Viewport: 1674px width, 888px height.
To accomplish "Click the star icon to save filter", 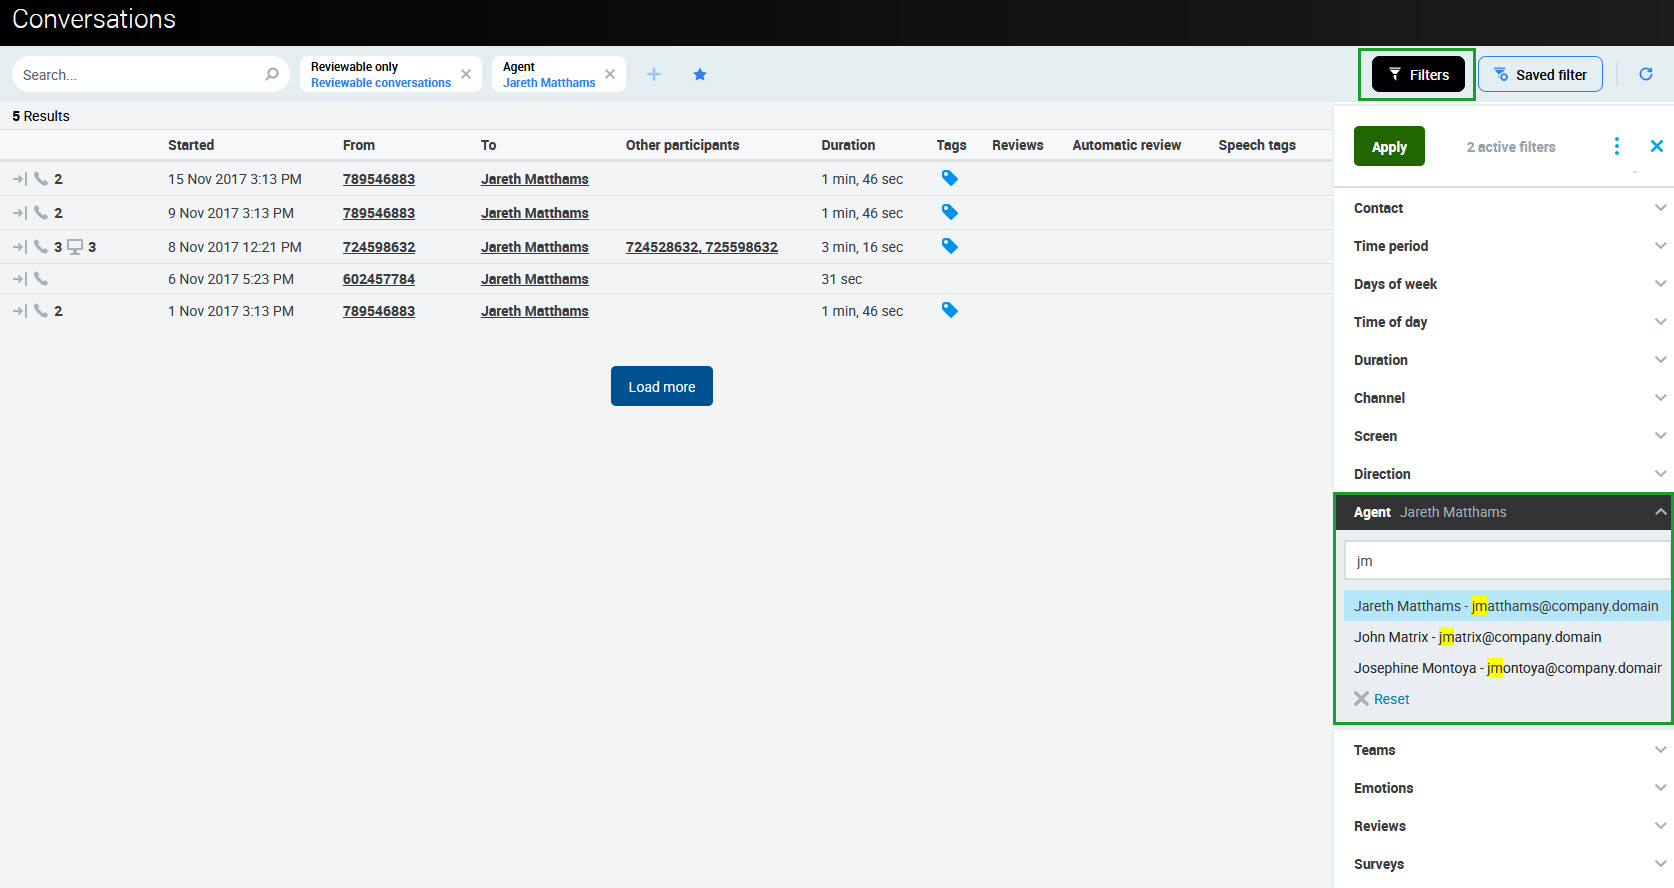I will click(700, 74).
